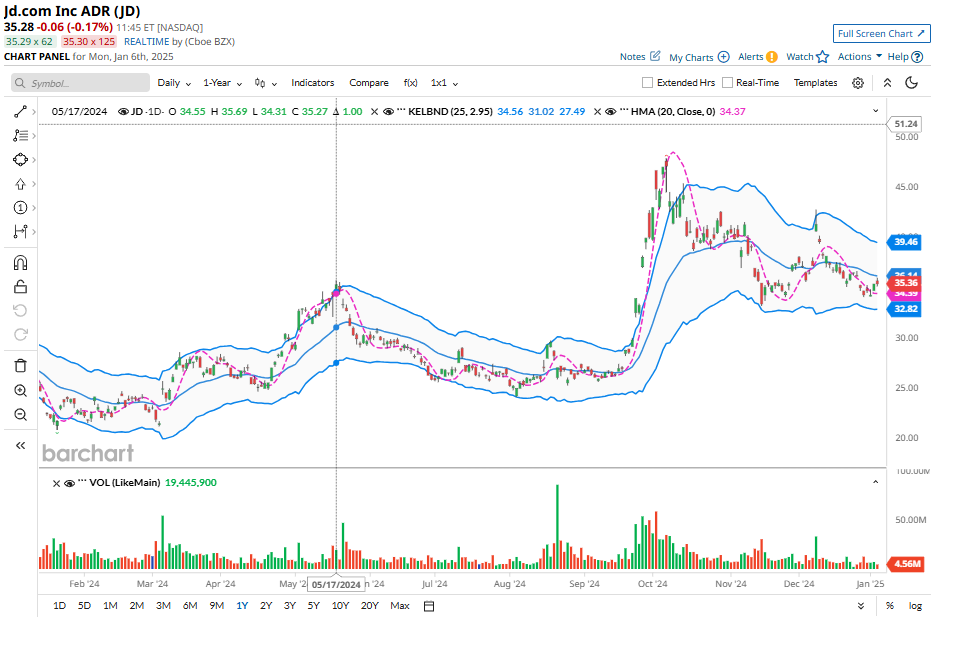Click the Full Screen Chart button
Image resolution: width=957 pixels, height=657 pixels.
[881, 34]
